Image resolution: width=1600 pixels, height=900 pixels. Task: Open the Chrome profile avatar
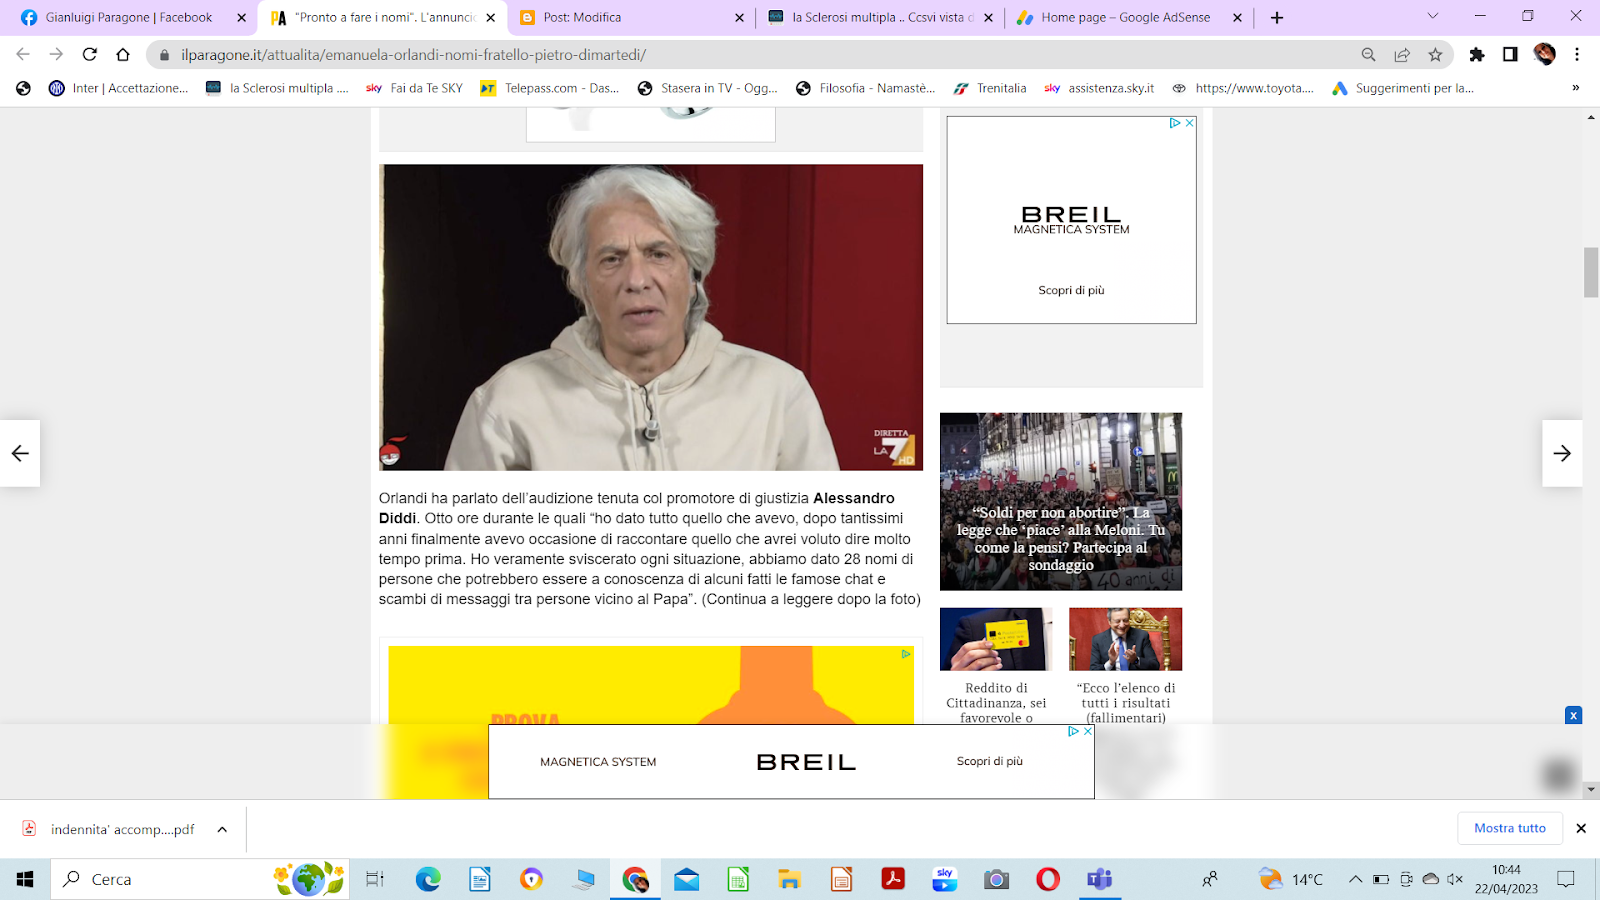point(1545,55)
